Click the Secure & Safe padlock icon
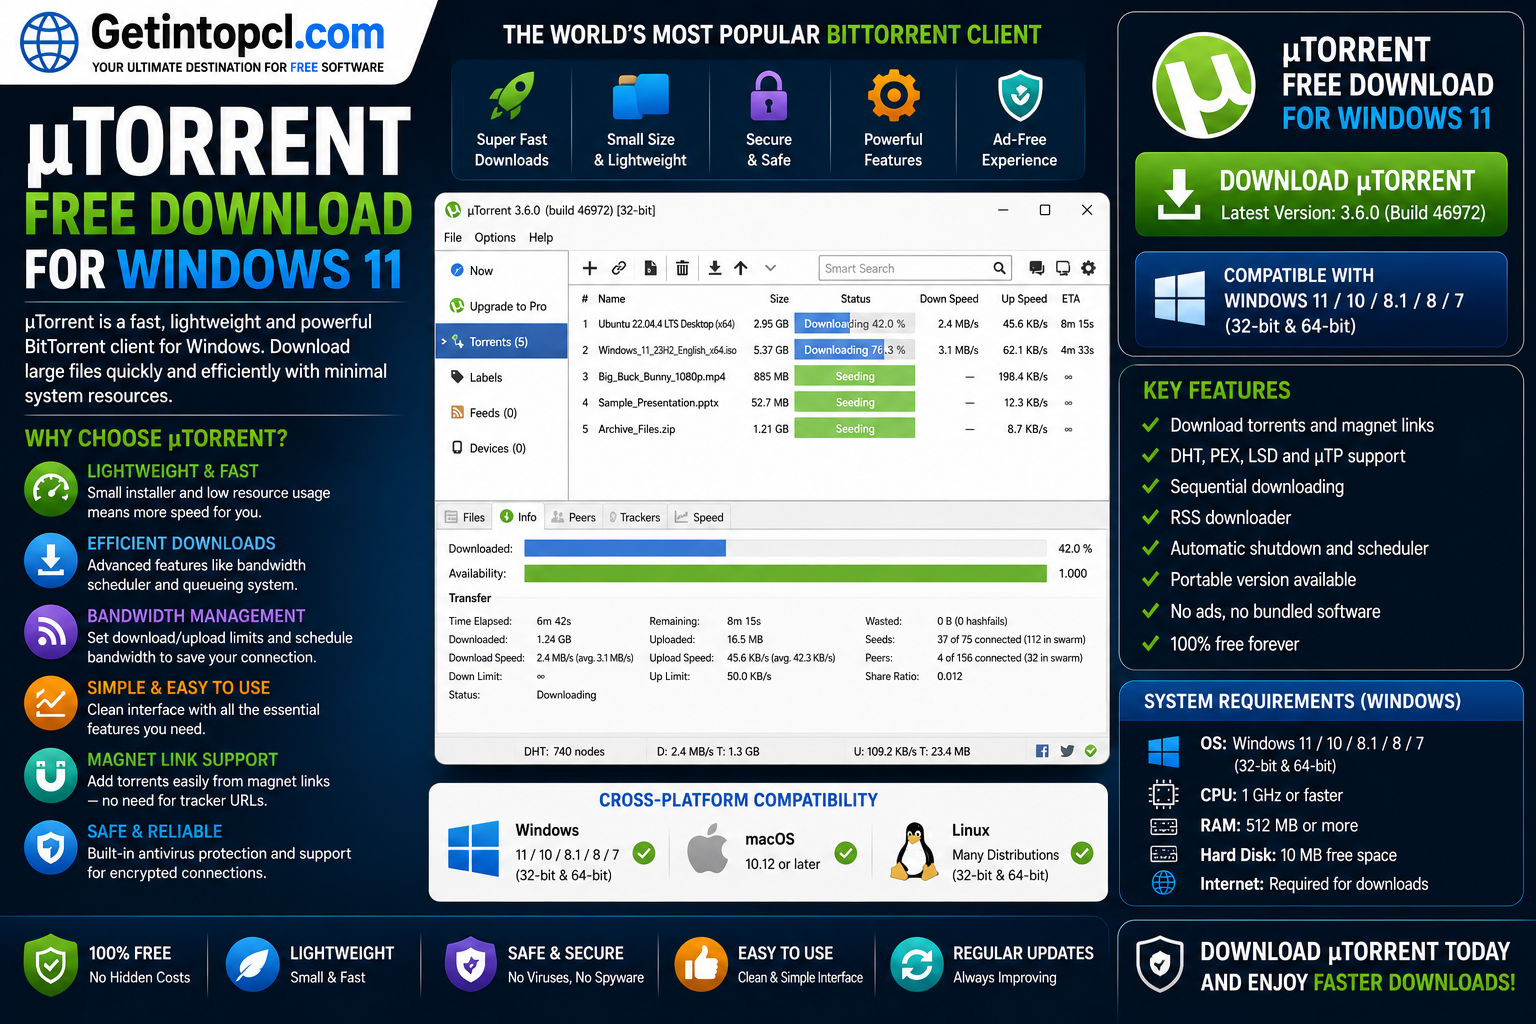 click(x=769, y=96)
